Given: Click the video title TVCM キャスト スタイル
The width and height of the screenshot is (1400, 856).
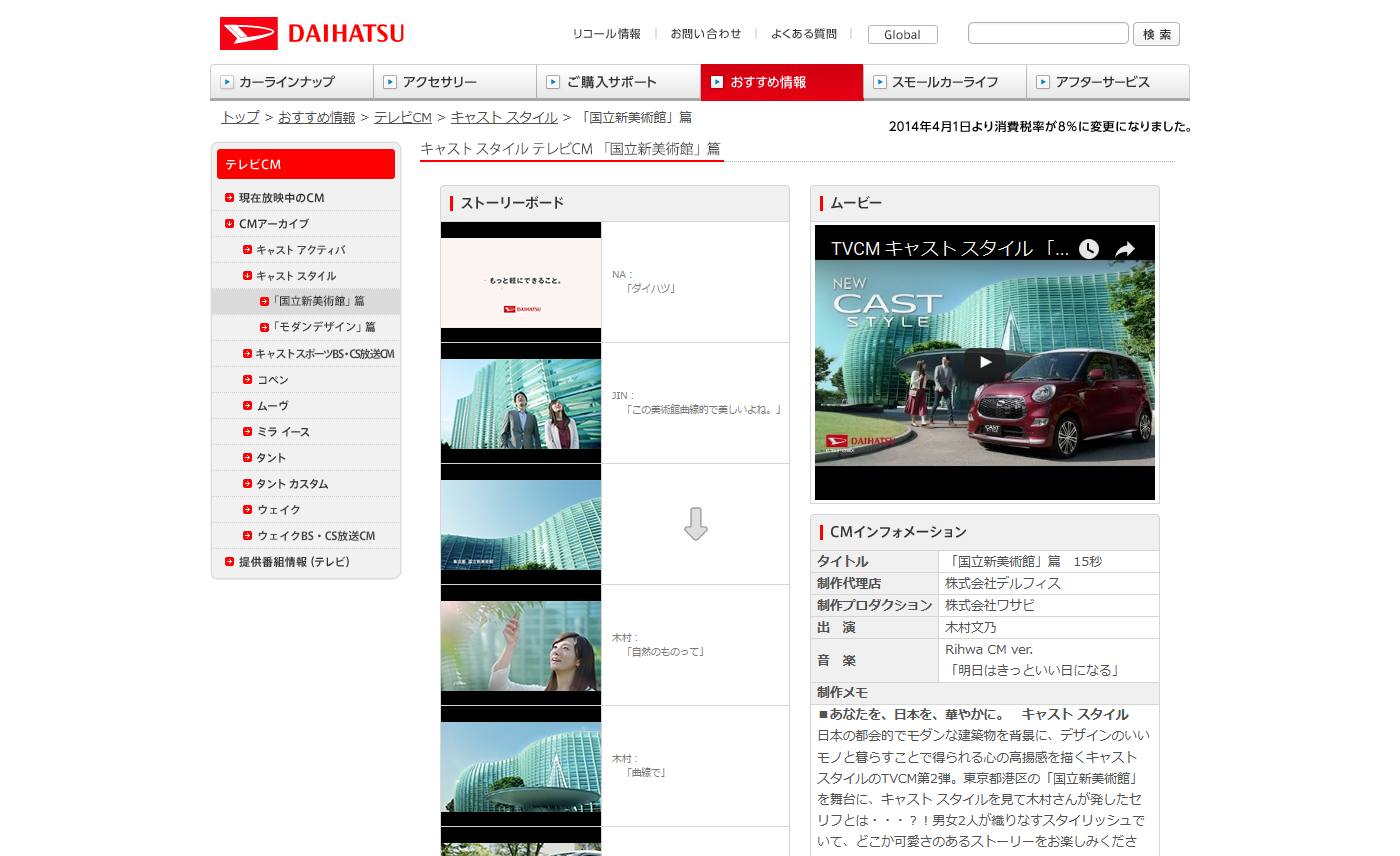Looking at the screenshot, I should (949, 249).
